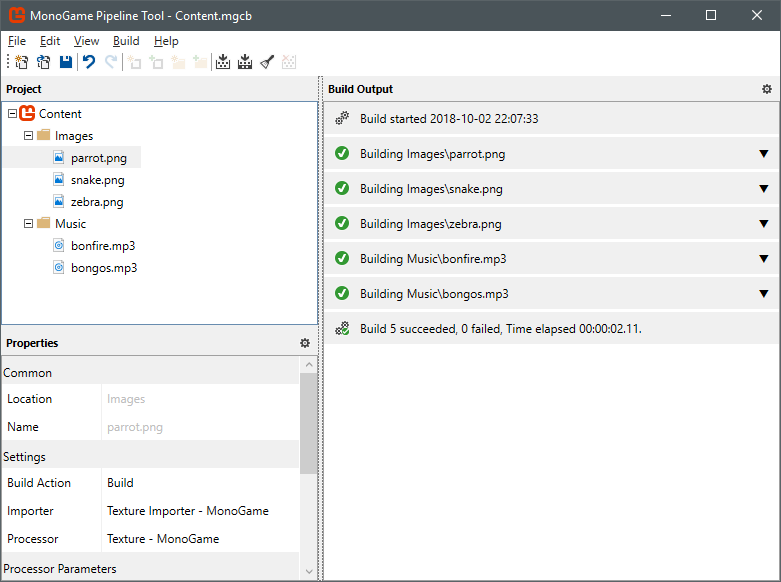Viewport: 781px width, 582px height.
Task: Maximize the Pipeline Tool window
Action: [711, 15]
